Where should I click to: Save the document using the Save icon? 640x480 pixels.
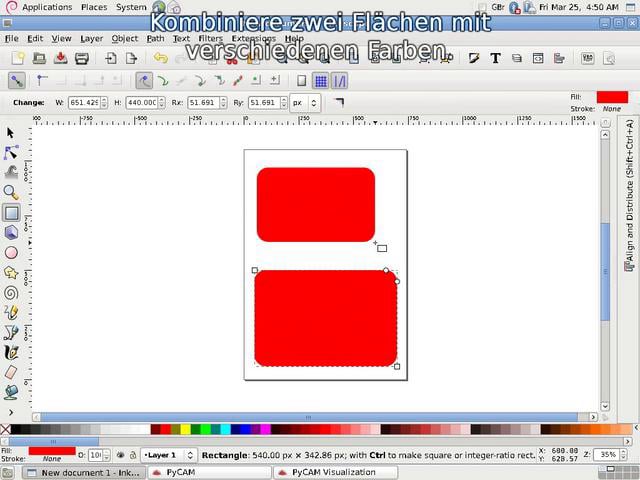(x=60, y=58)
